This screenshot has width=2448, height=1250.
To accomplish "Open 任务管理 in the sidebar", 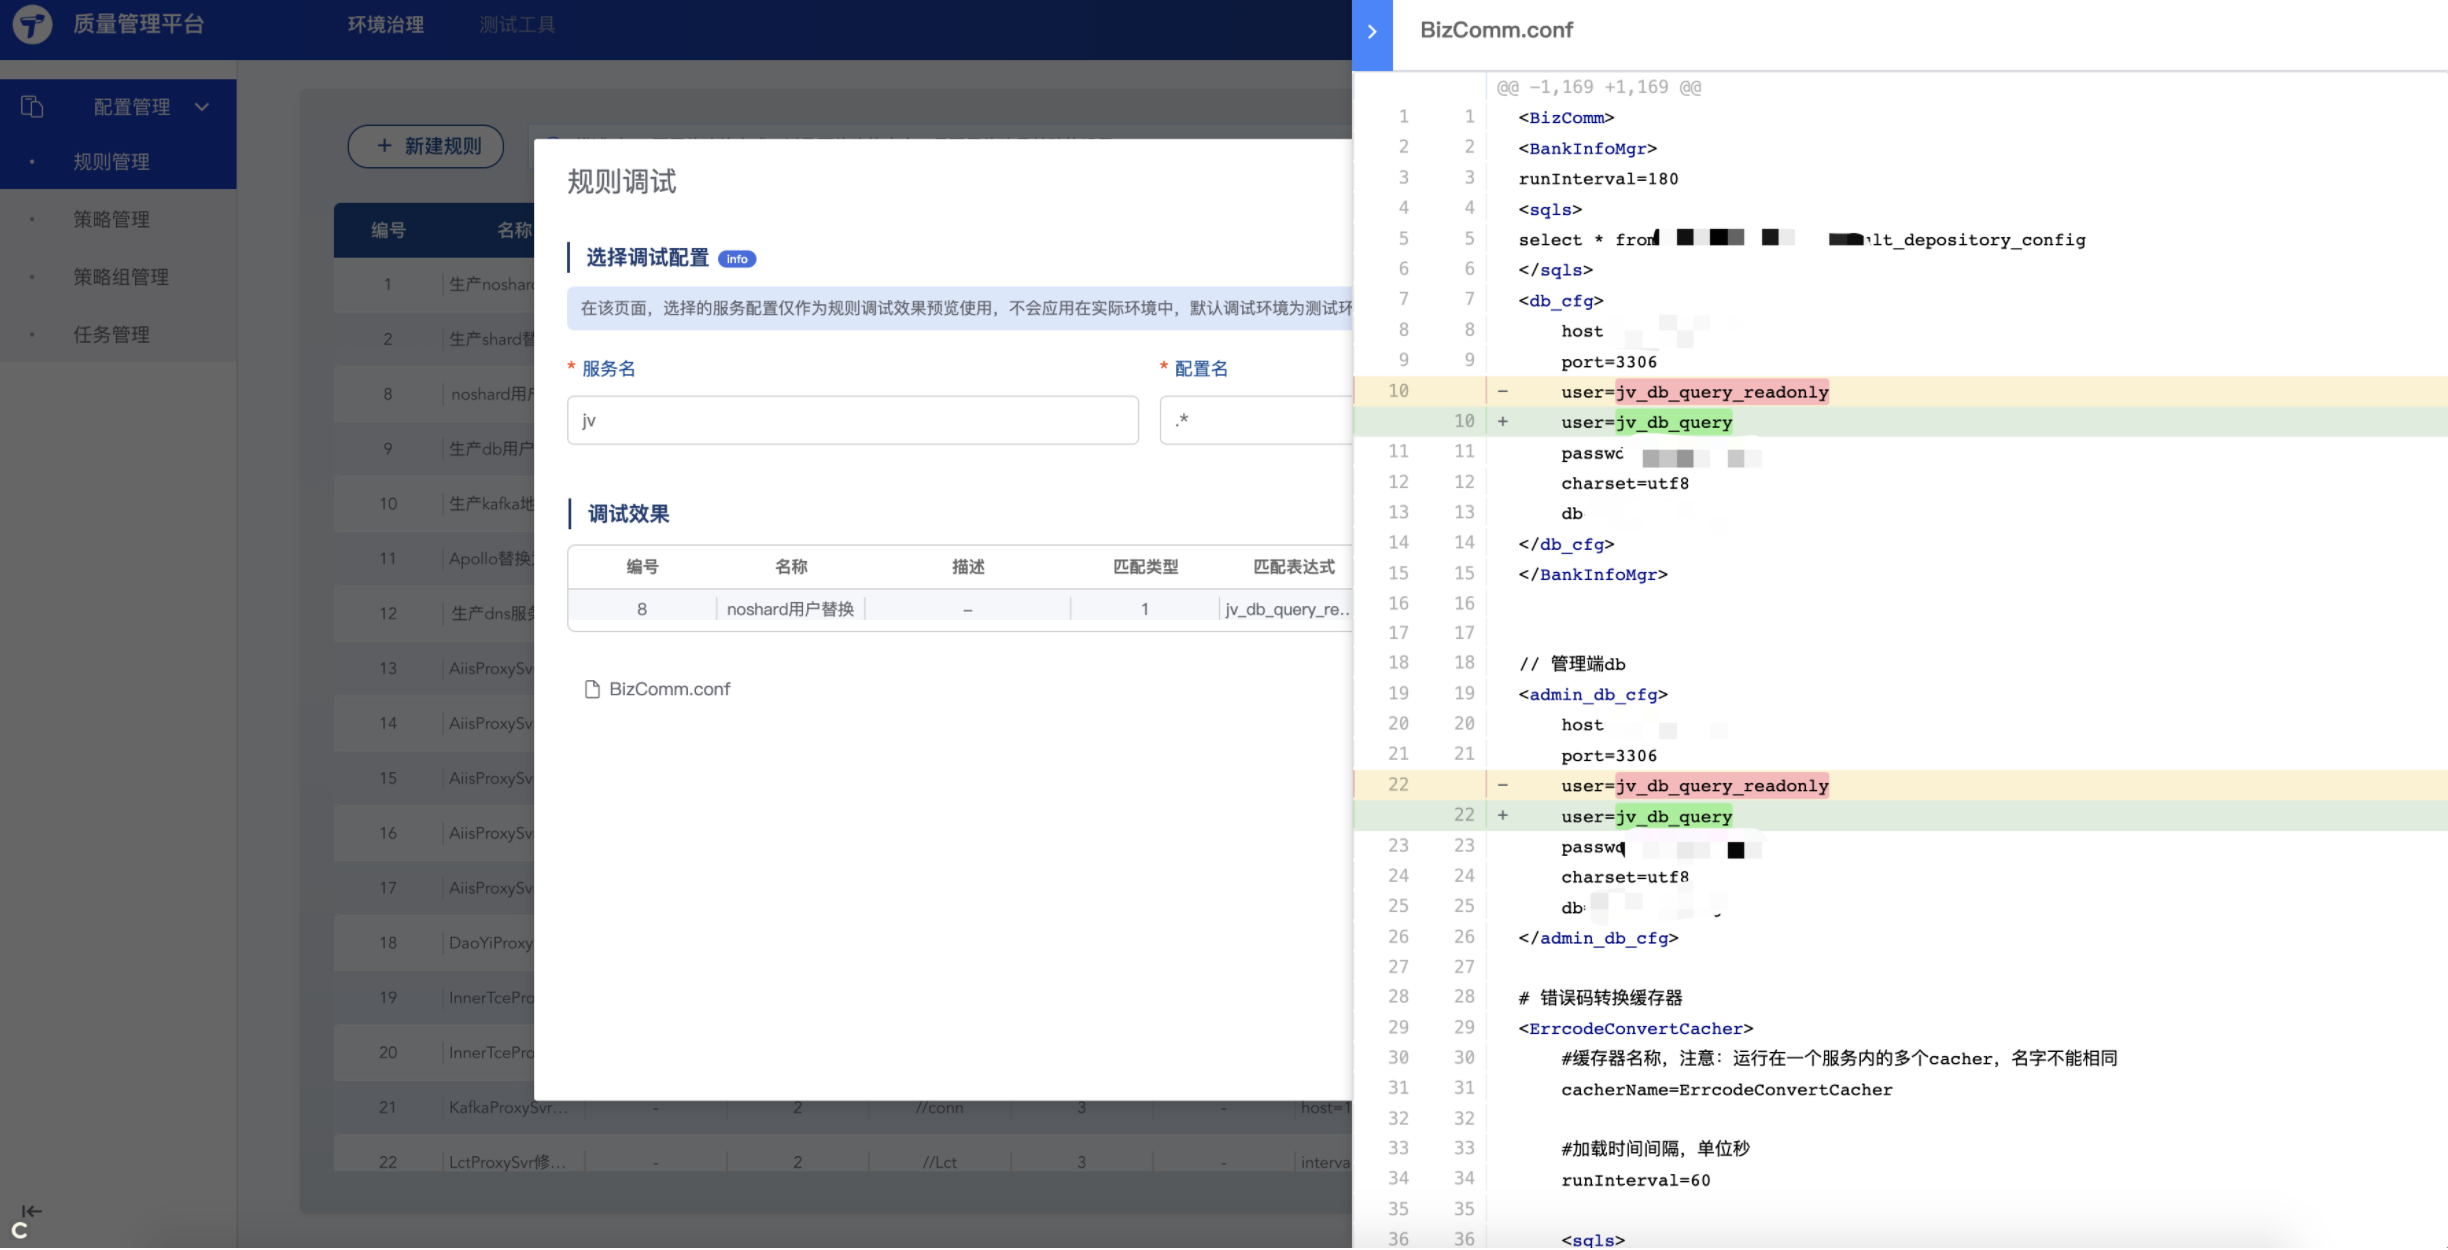I will (111, 335).
